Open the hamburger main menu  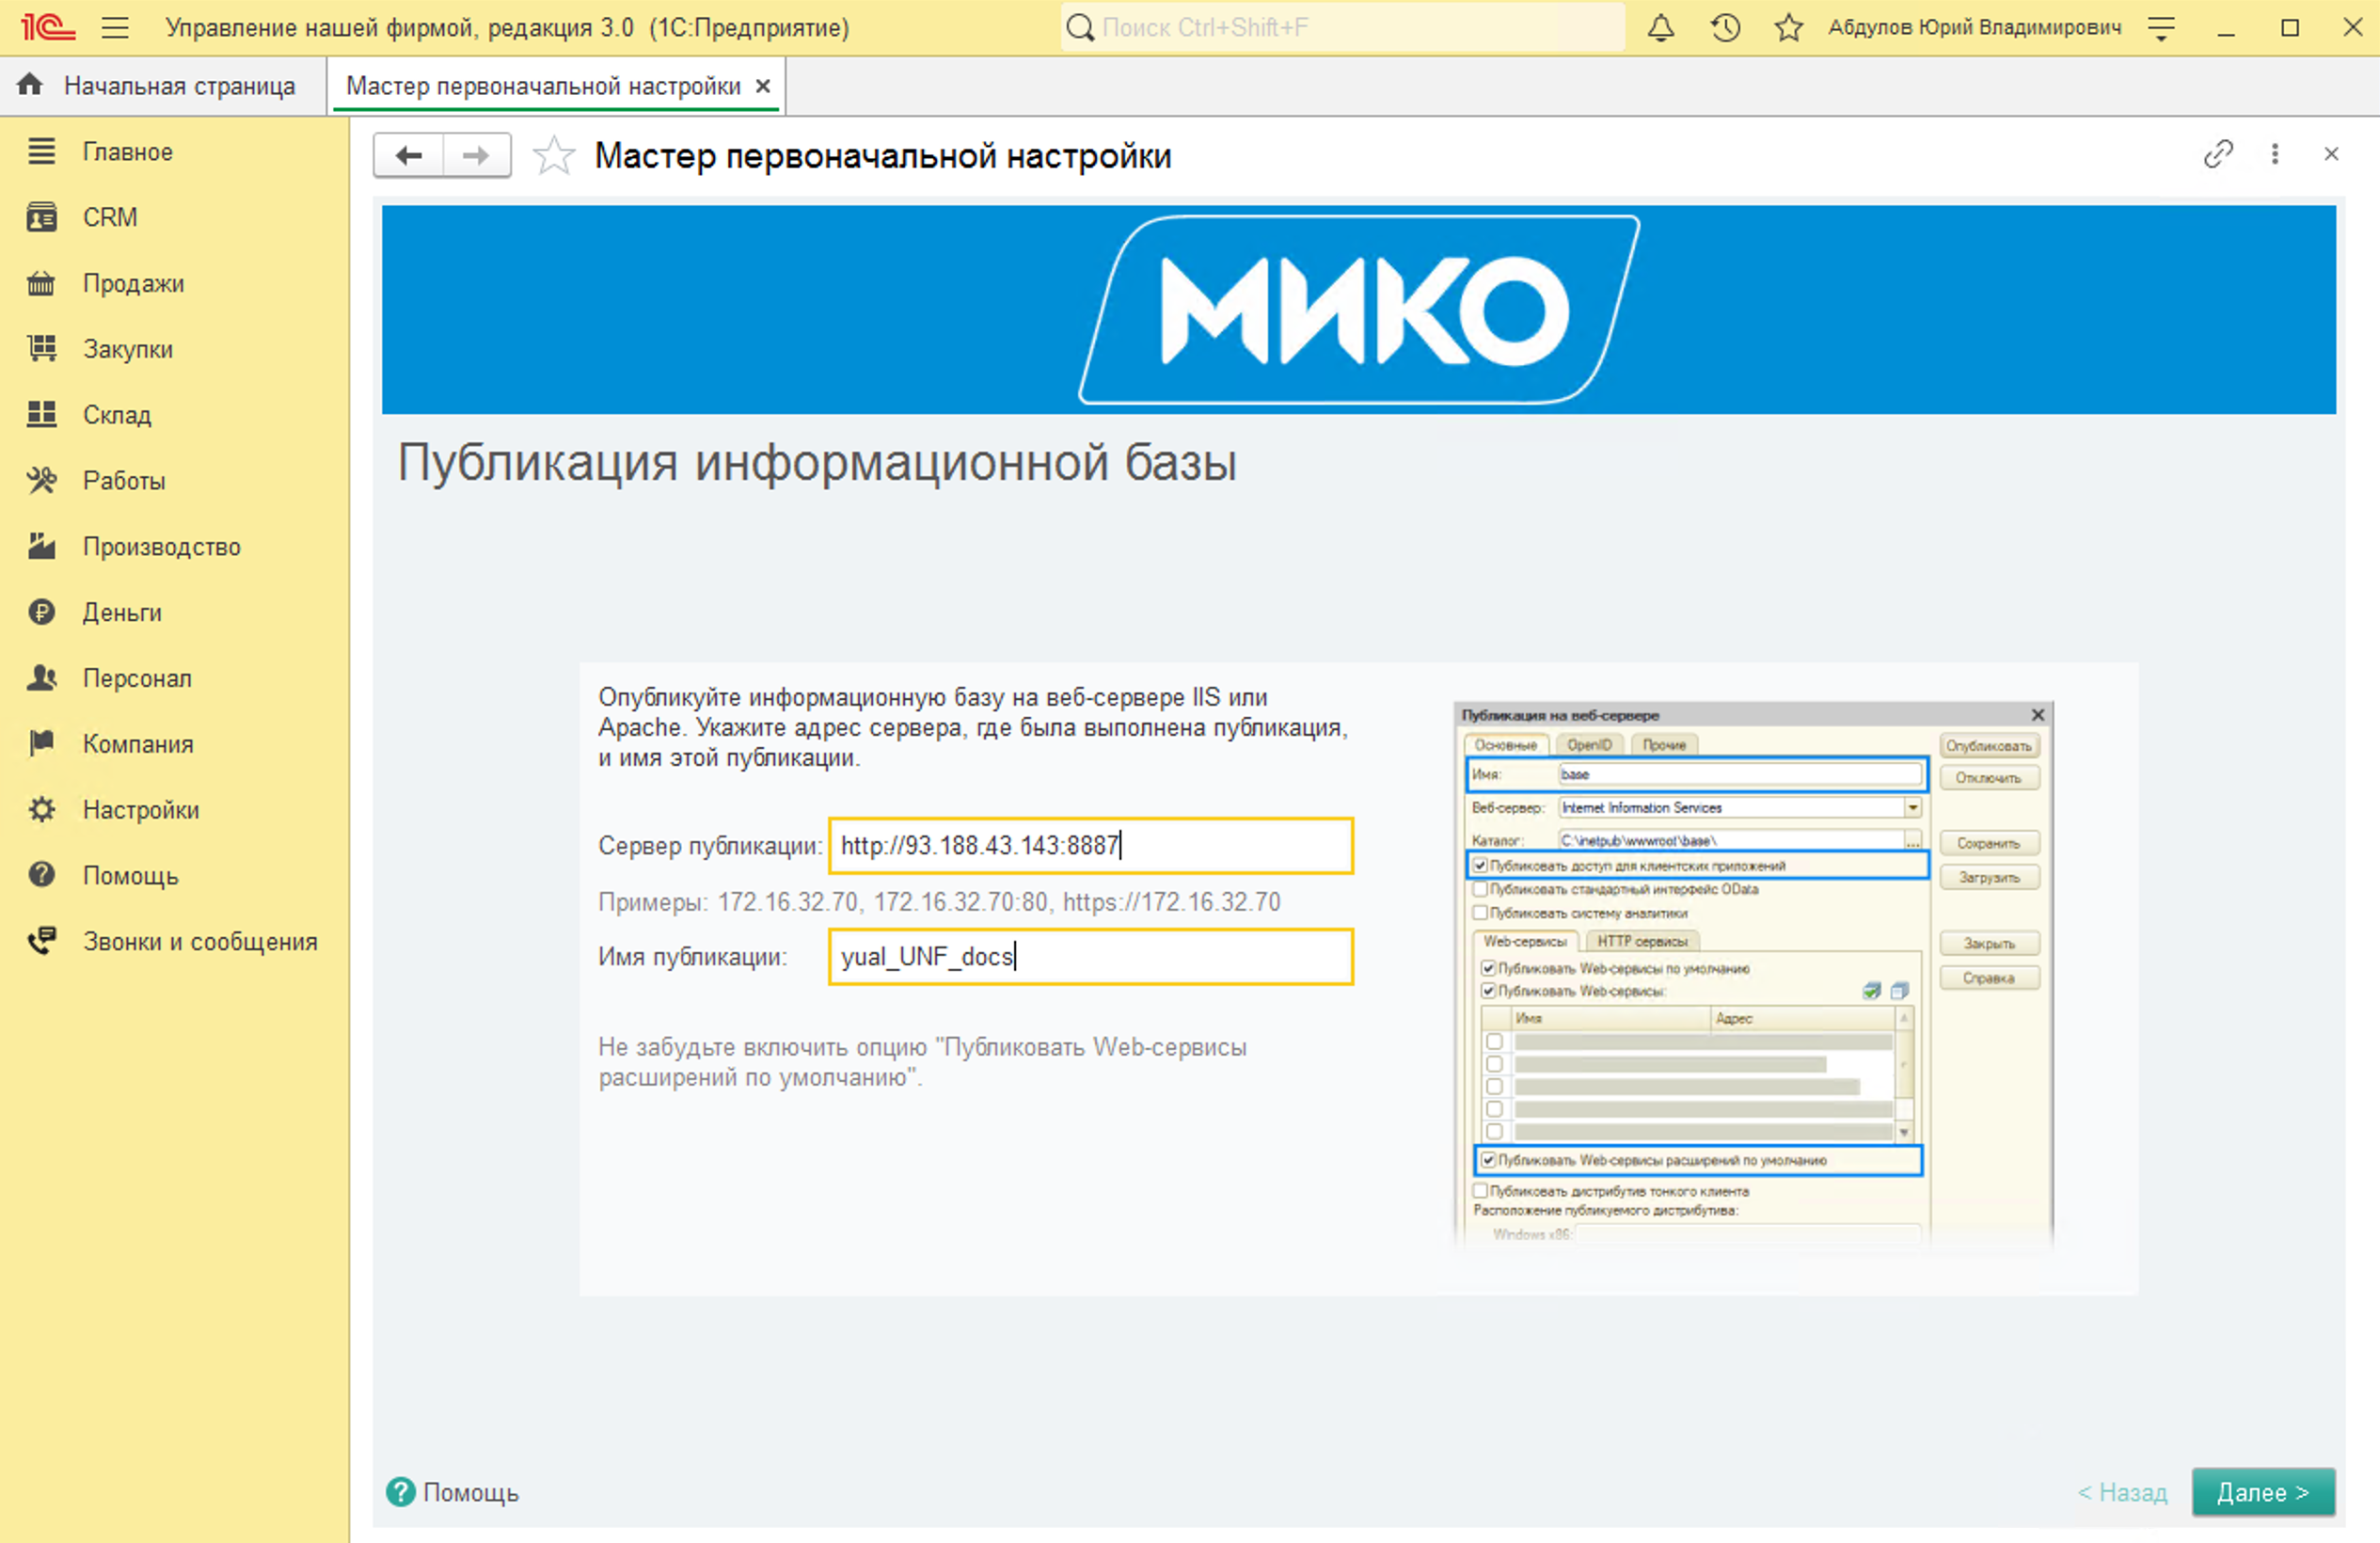coord(116,27)
